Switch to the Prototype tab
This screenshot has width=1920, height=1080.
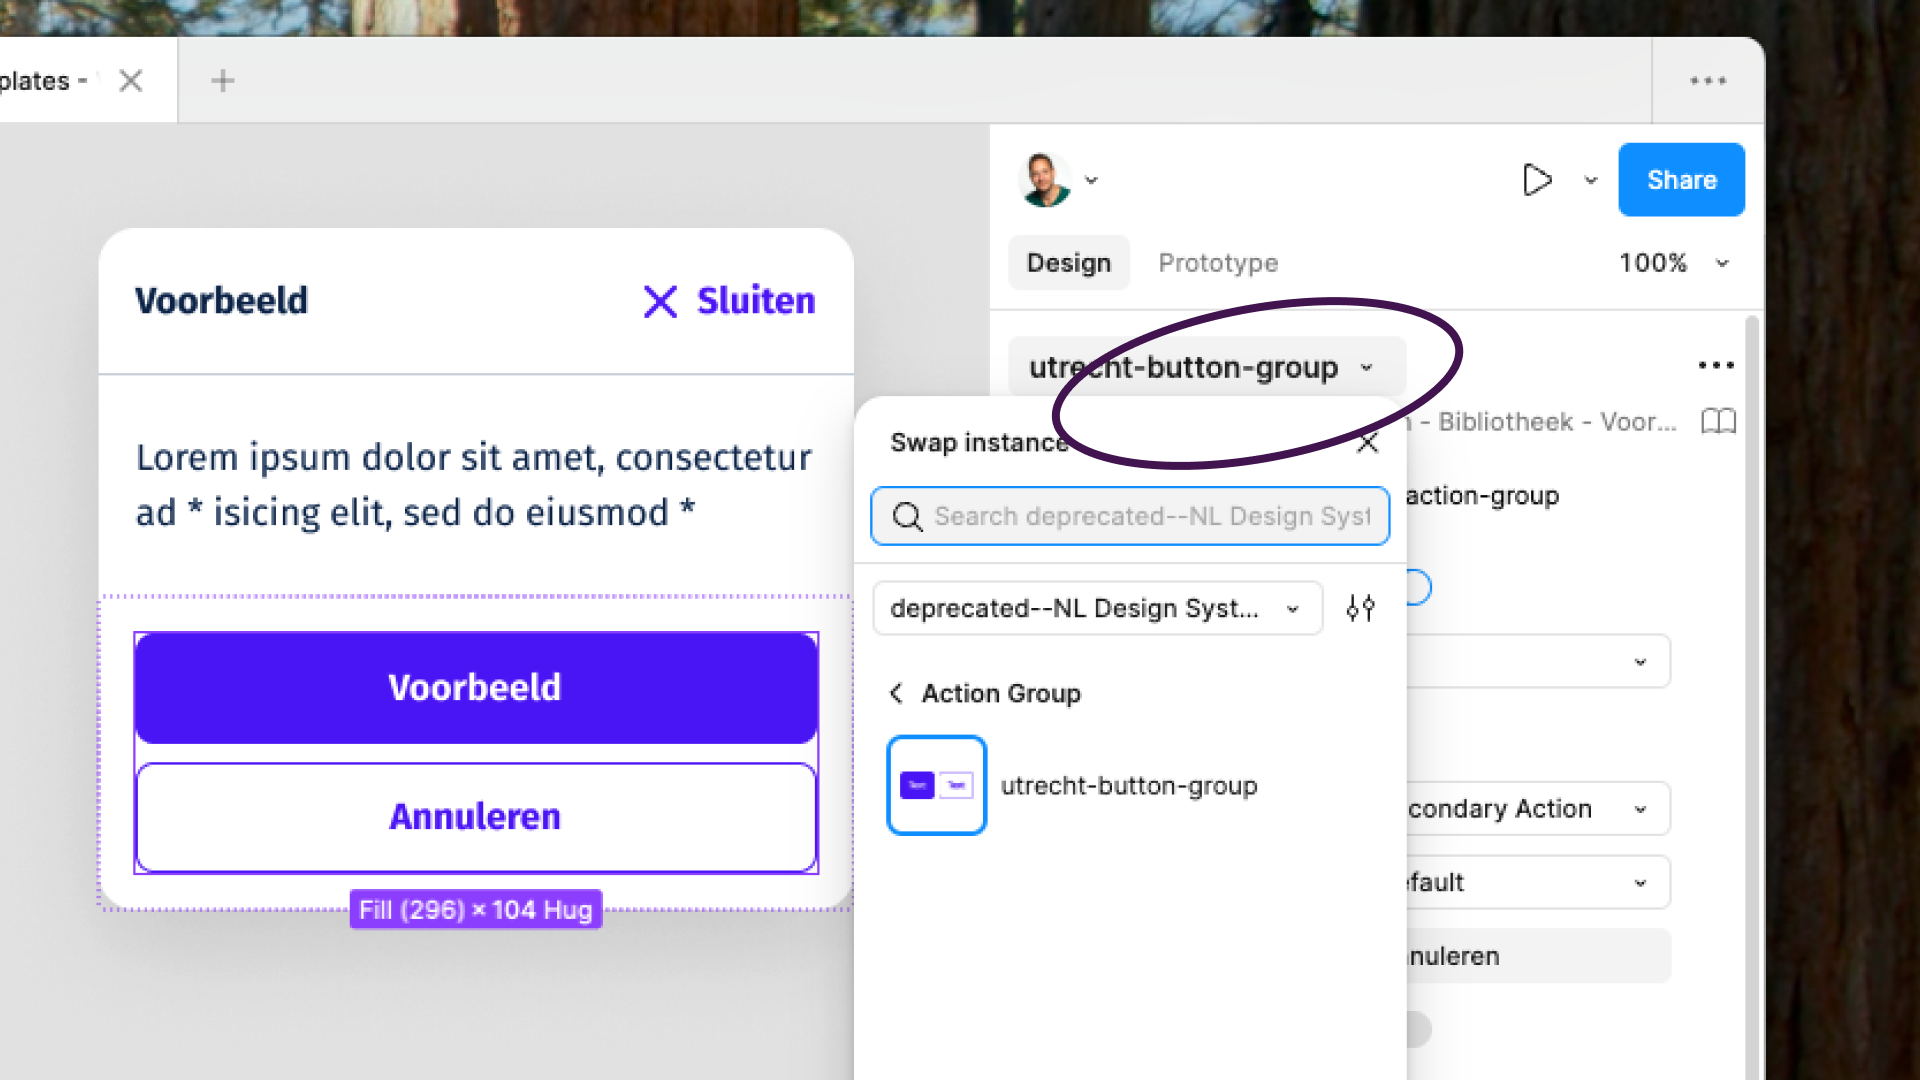(x=1217, y=263)
